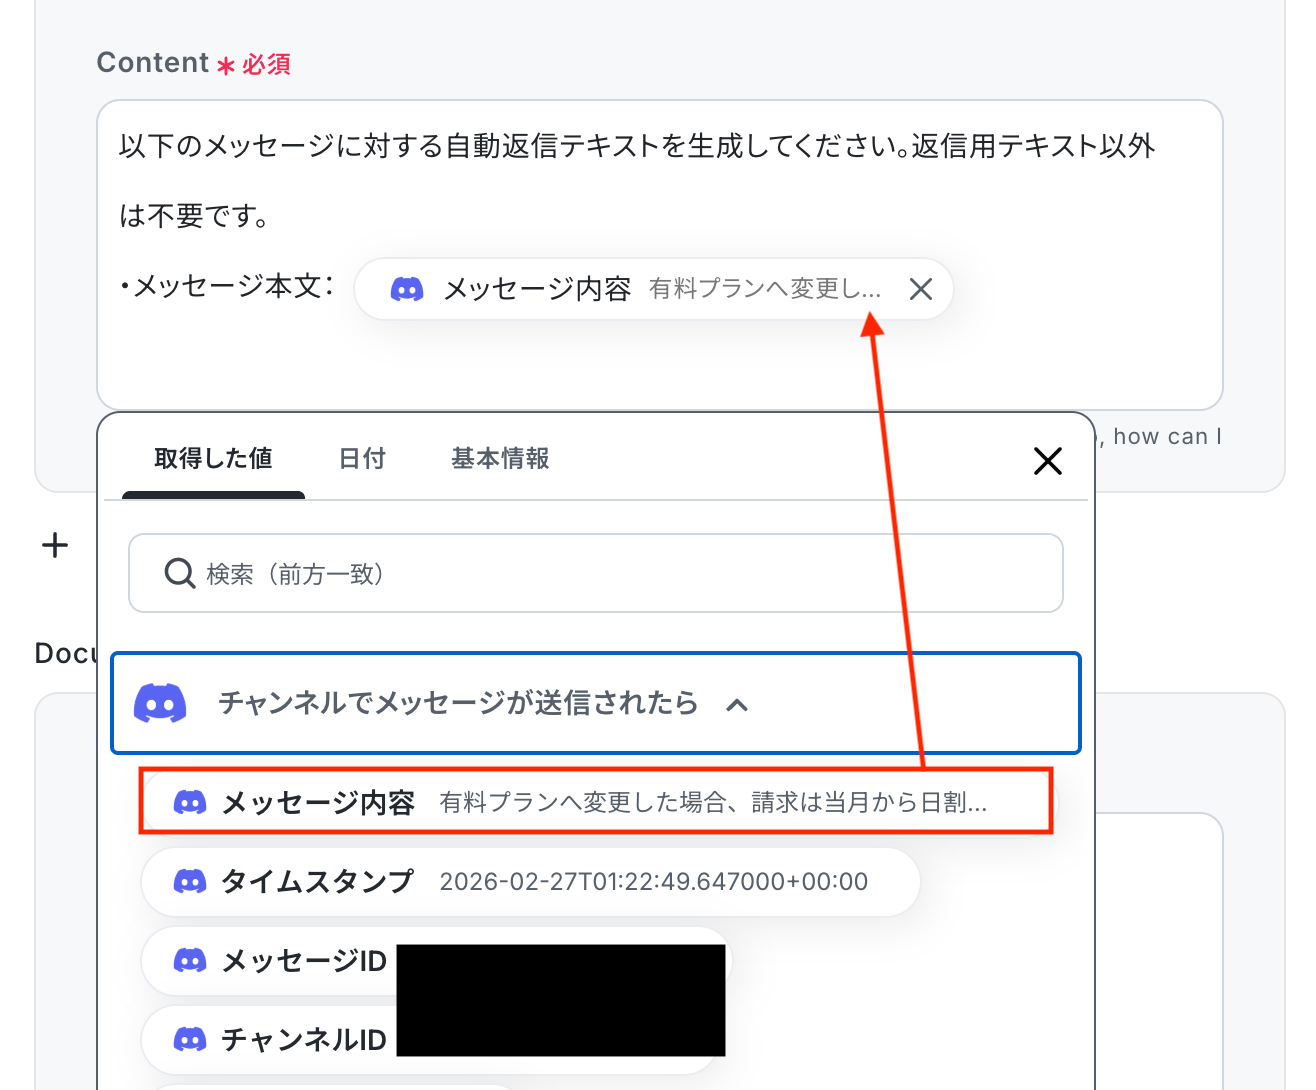Focus the 検索（前方一致） search field
Image resolution: width=1316 pixels, height=1090 pixels.
pos(596,573)
